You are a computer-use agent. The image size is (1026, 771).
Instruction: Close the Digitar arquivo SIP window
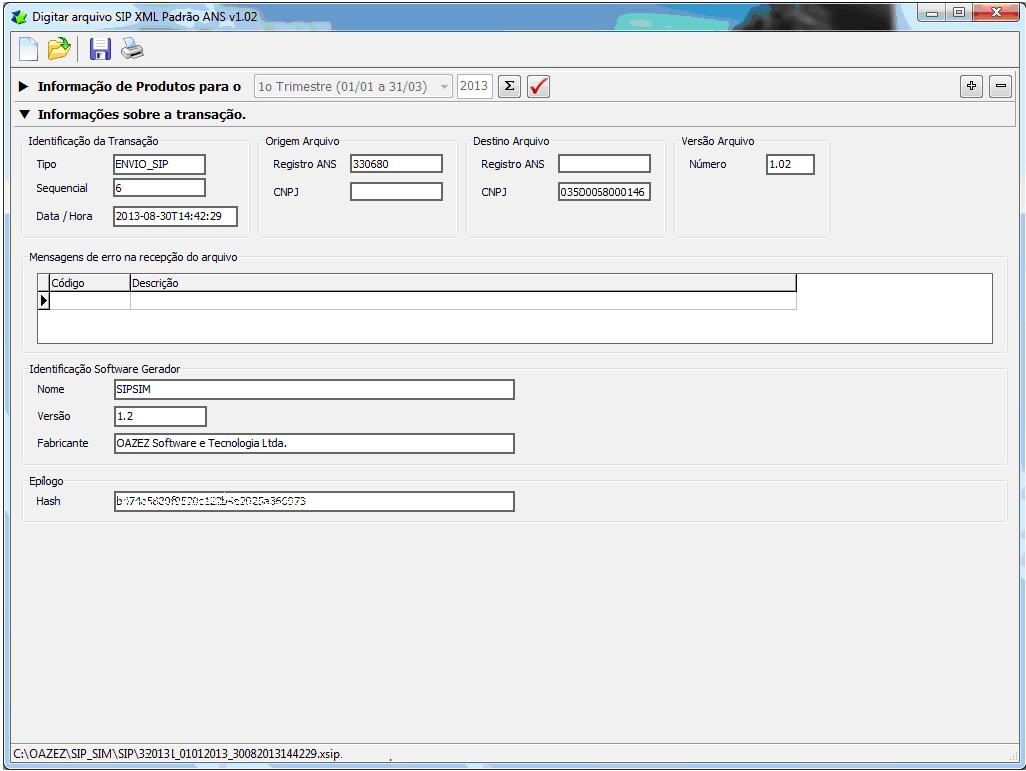[x=996, y=12]
